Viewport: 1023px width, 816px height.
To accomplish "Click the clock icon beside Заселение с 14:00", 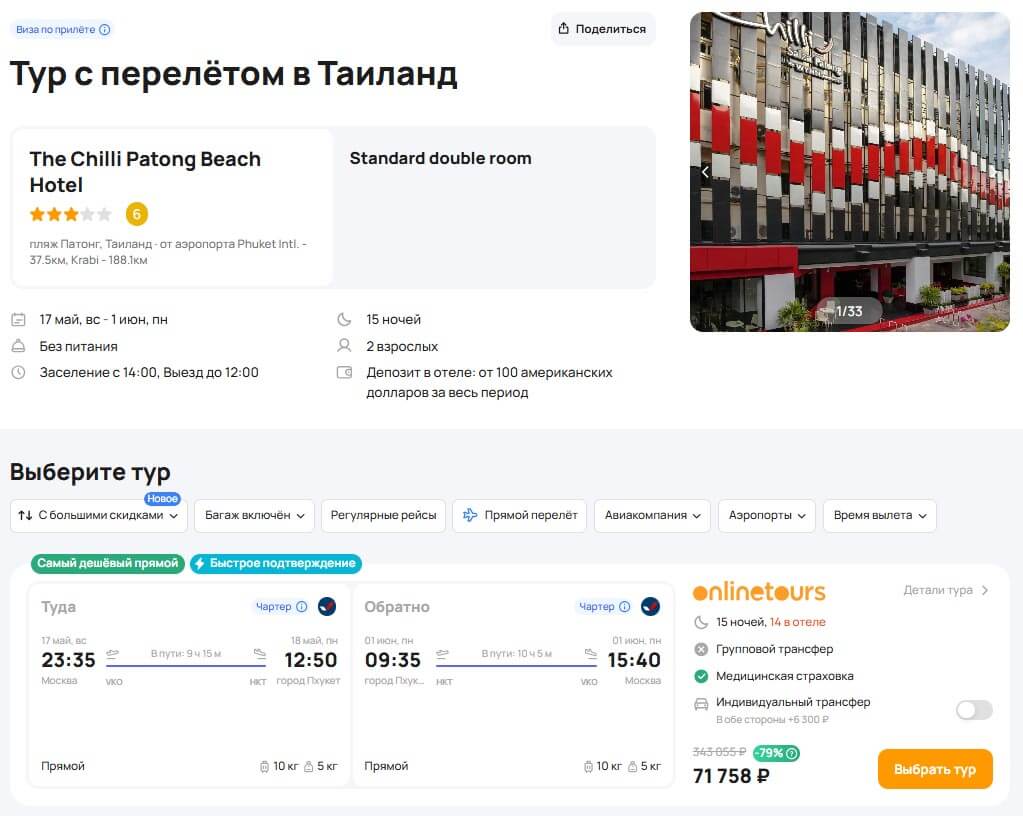I will (18, 372).
